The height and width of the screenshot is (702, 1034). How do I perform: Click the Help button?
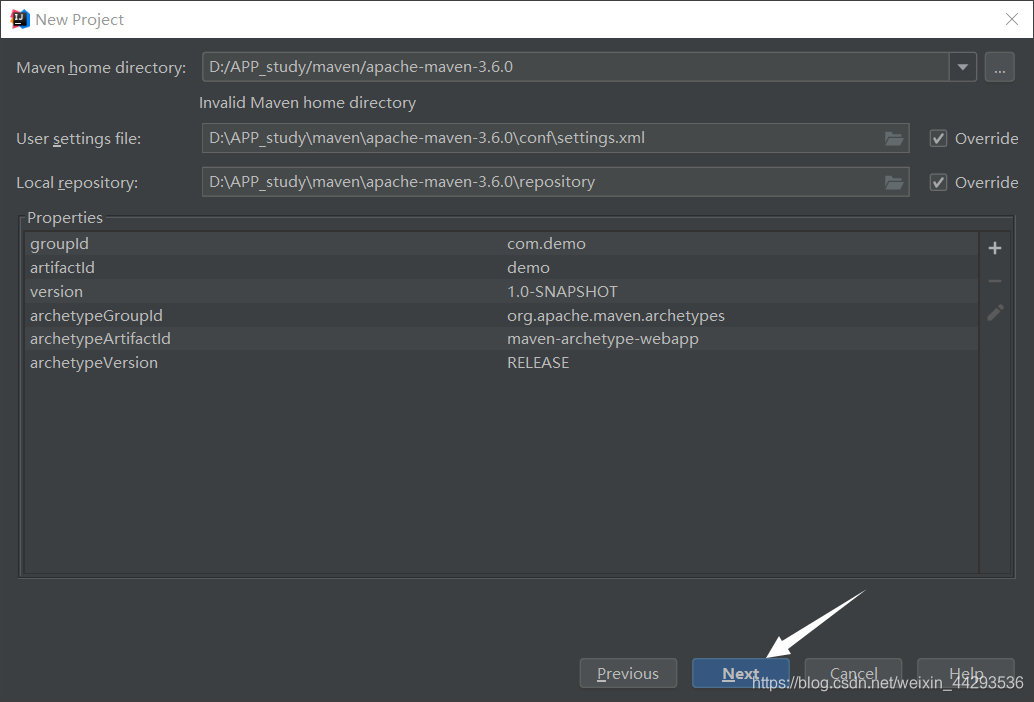[966, 673]
